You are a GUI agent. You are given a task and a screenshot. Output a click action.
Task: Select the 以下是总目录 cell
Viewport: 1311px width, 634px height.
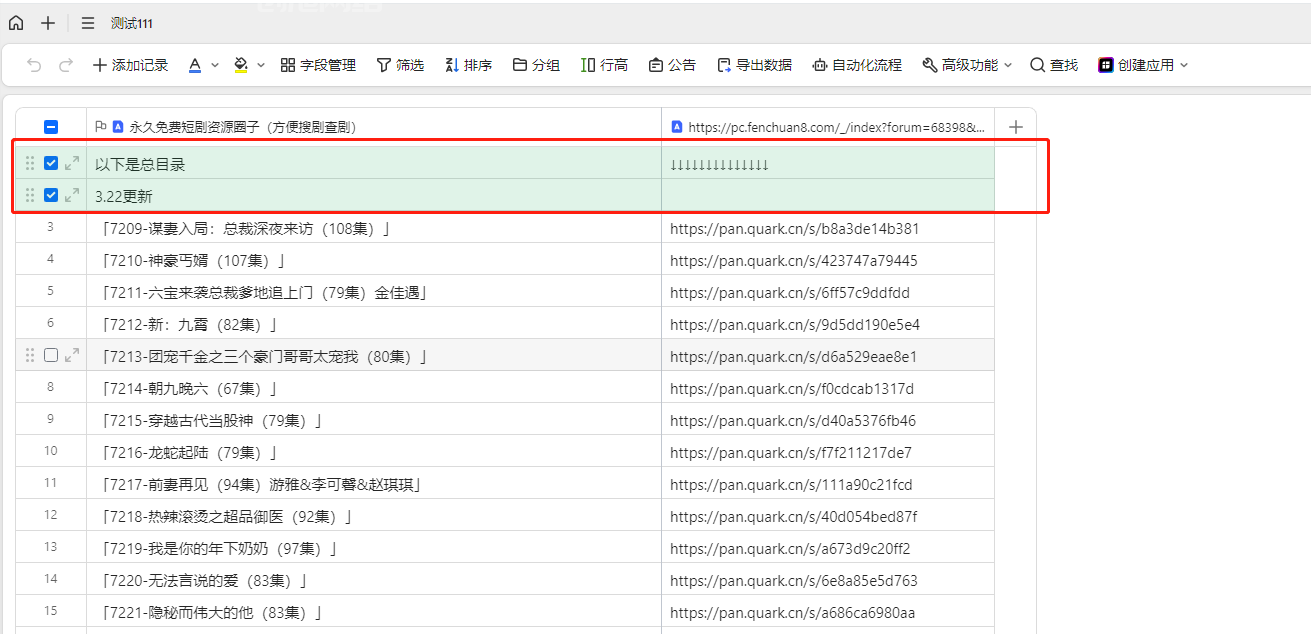(x=374, y=163)
